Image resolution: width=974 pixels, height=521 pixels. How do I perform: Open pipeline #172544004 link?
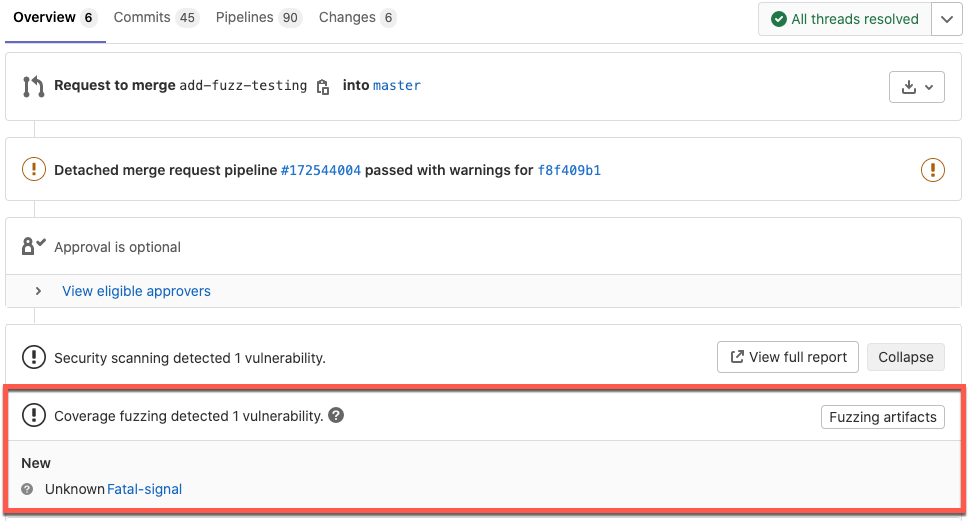pyautogui.click(x=321, y=170)
